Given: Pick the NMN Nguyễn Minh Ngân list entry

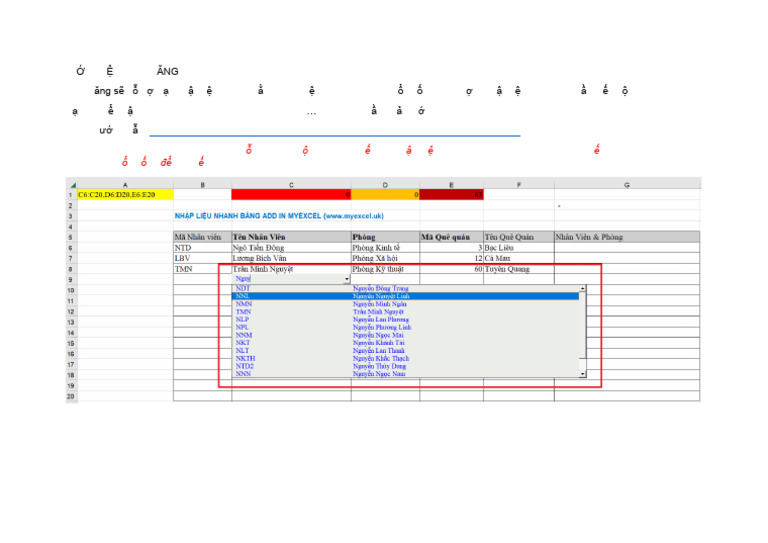Looking at the screenshot, I should tap(406, 304).
